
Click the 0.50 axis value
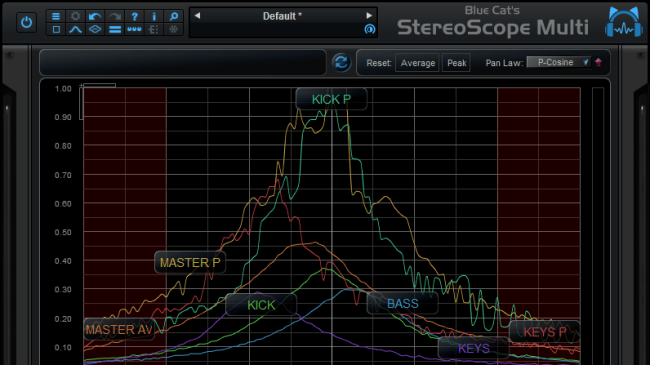[x=63, y=232]
